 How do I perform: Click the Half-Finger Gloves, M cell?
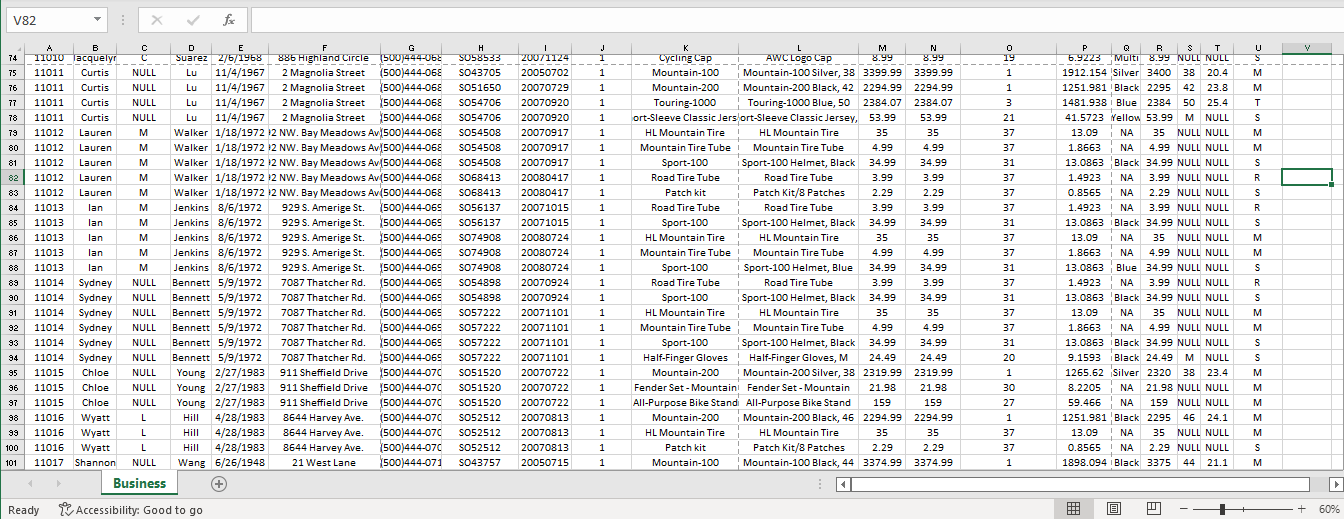click(x=799, y=357)
